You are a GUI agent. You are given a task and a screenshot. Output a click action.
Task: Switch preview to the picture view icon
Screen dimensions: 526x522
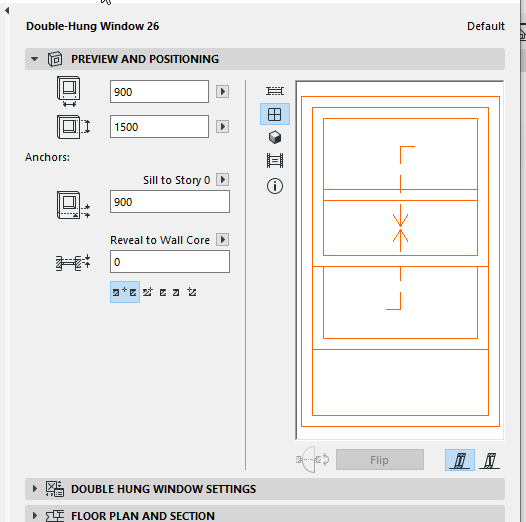pyautogui.click(x=275, y=160)
